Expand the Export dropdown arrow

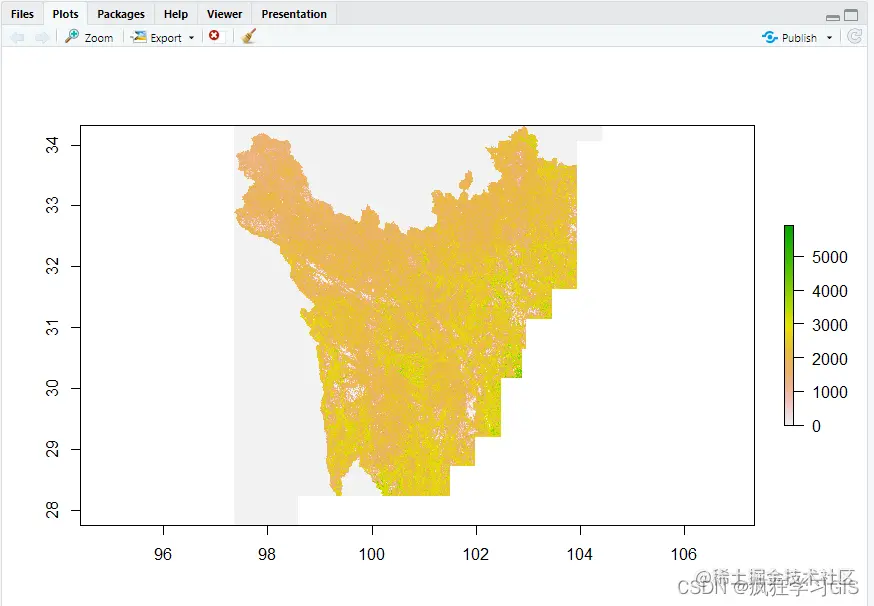click(x=191, y=38)
